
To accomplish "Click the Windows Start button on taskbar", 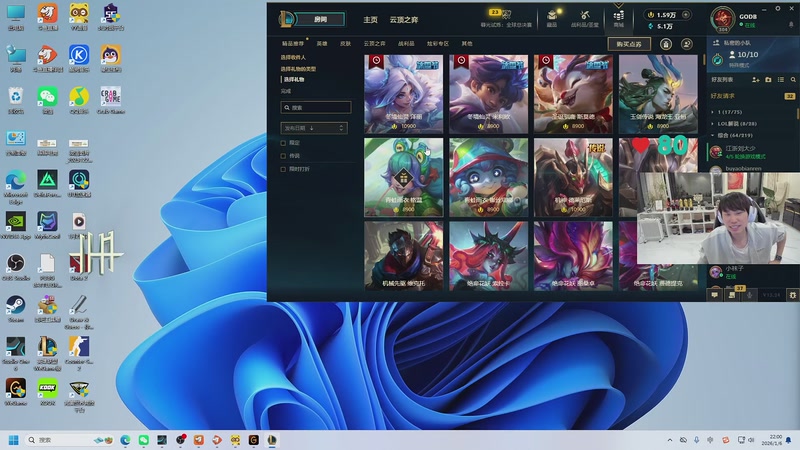I will pyautogui.click(x=14, y=440).
